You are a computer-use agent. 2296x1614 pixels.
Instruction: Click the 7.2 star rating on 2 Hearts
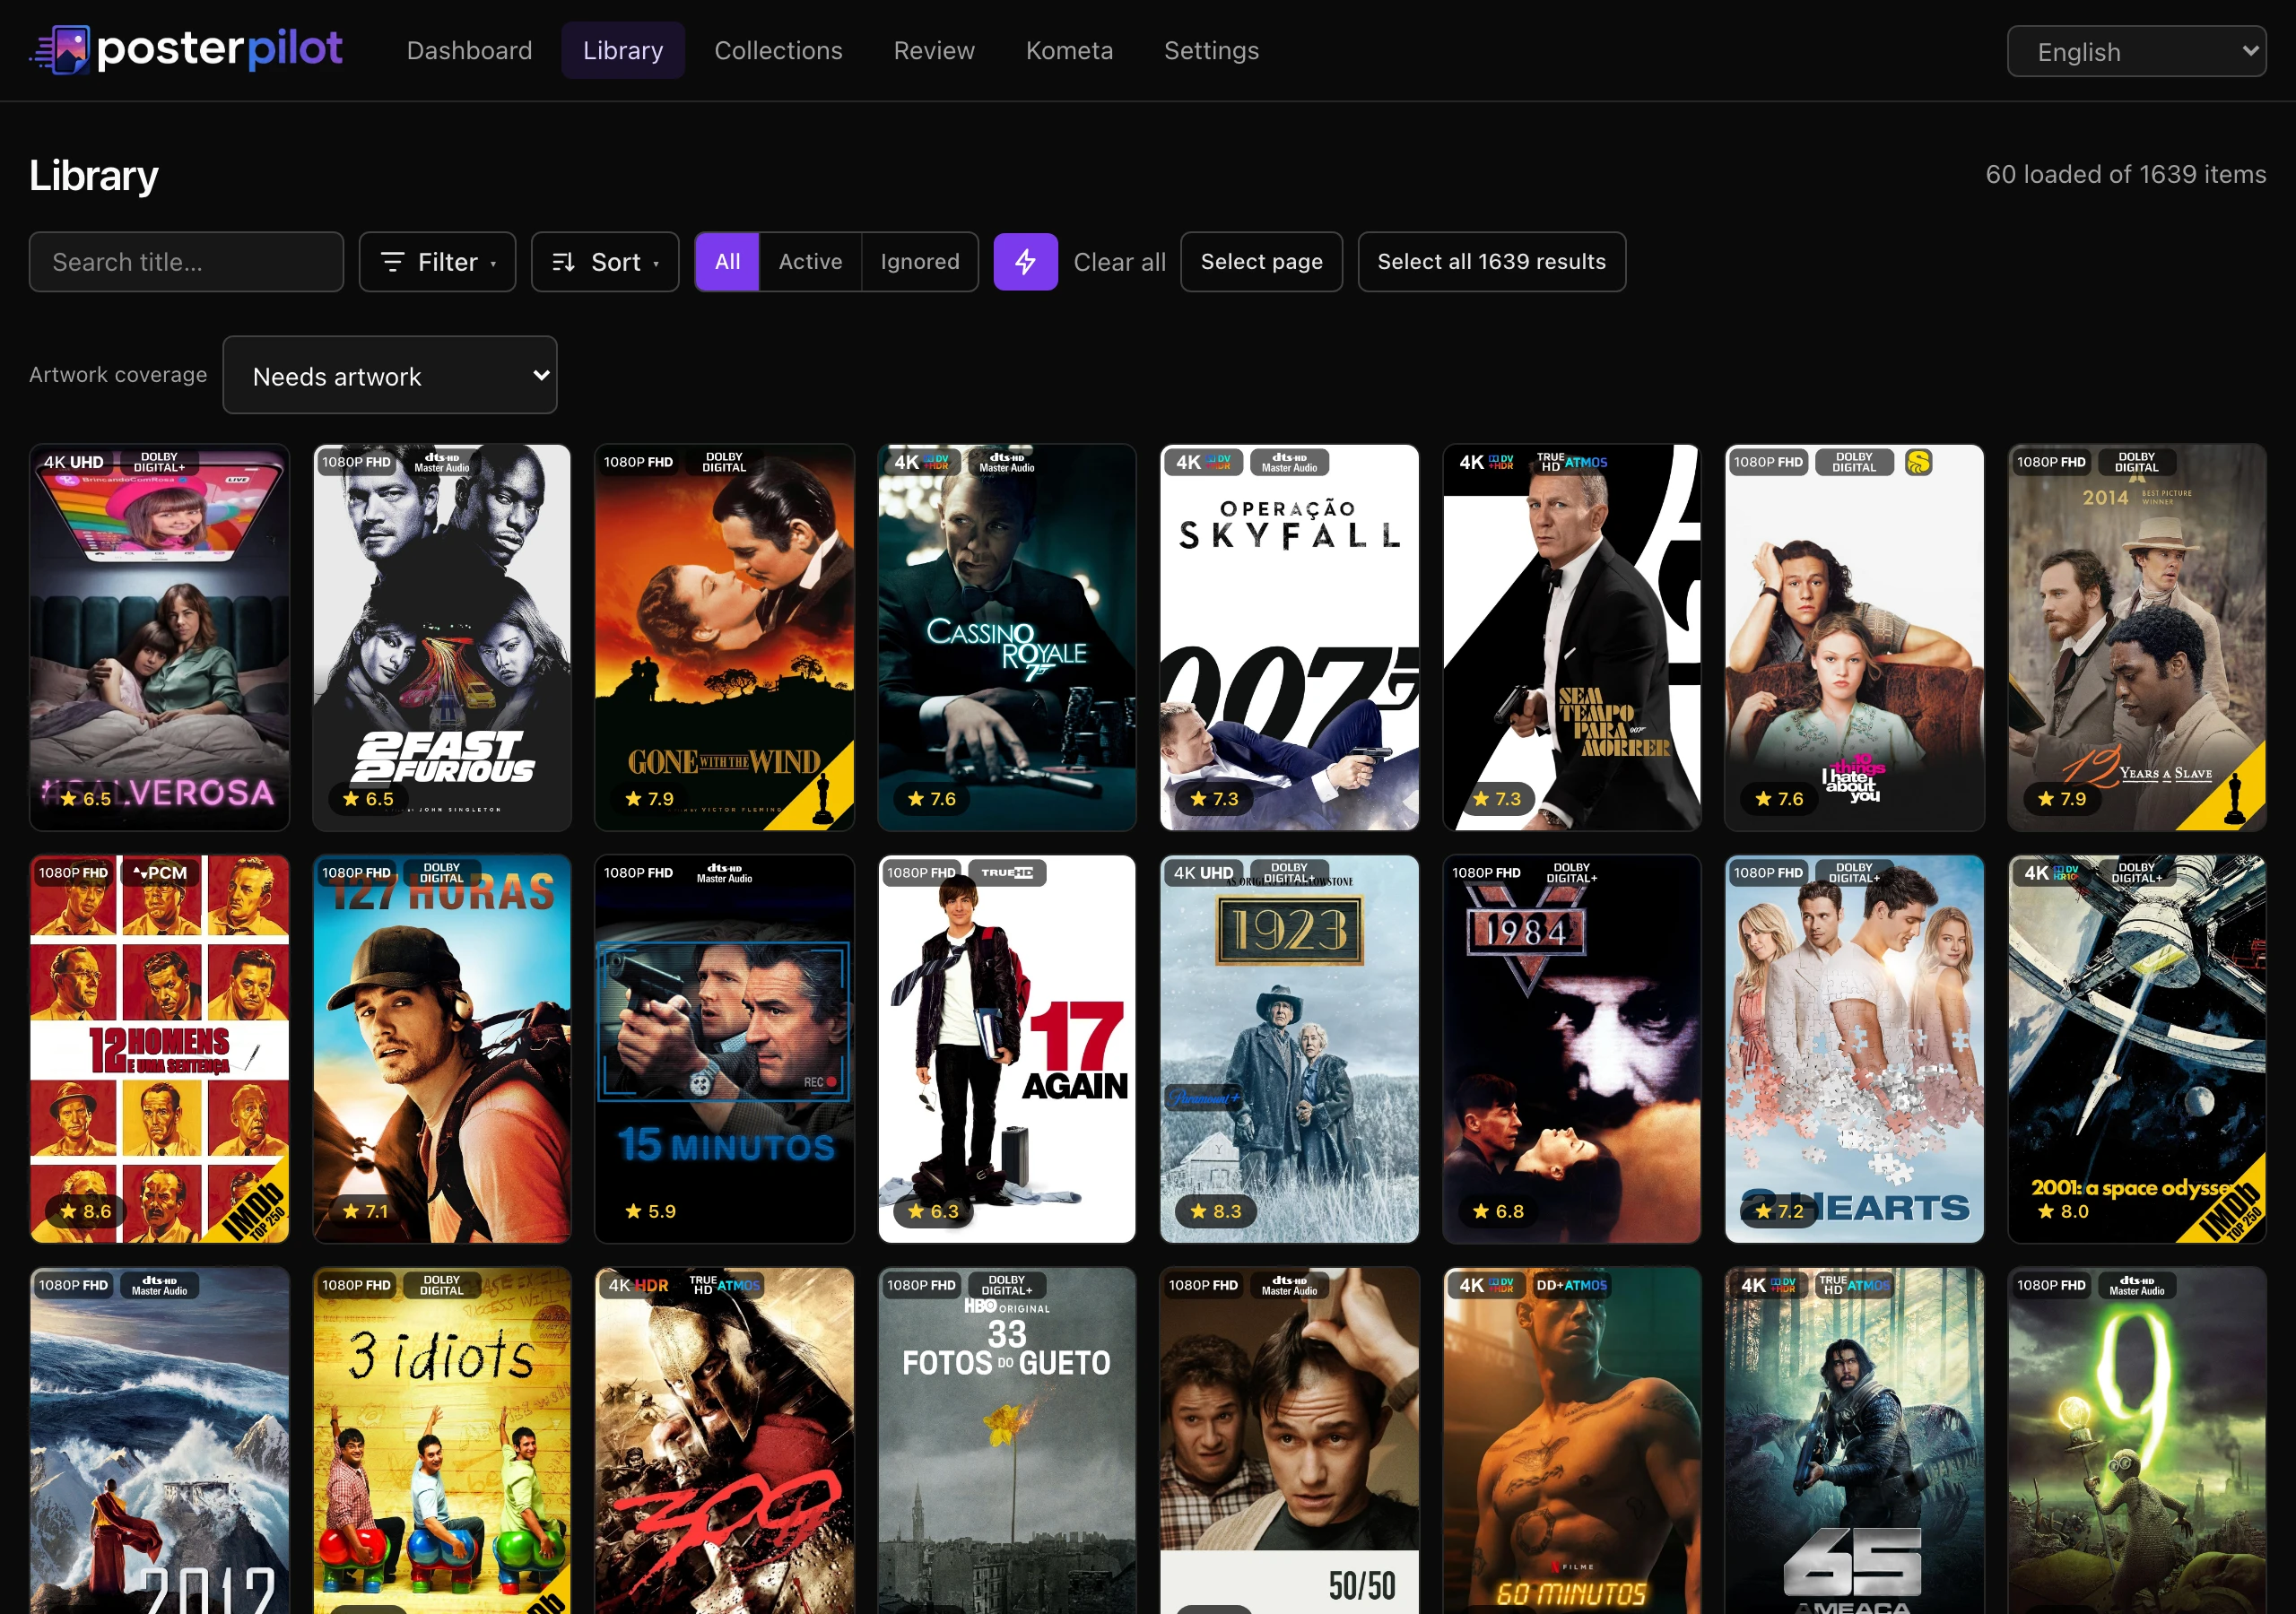[1779, 1211]
